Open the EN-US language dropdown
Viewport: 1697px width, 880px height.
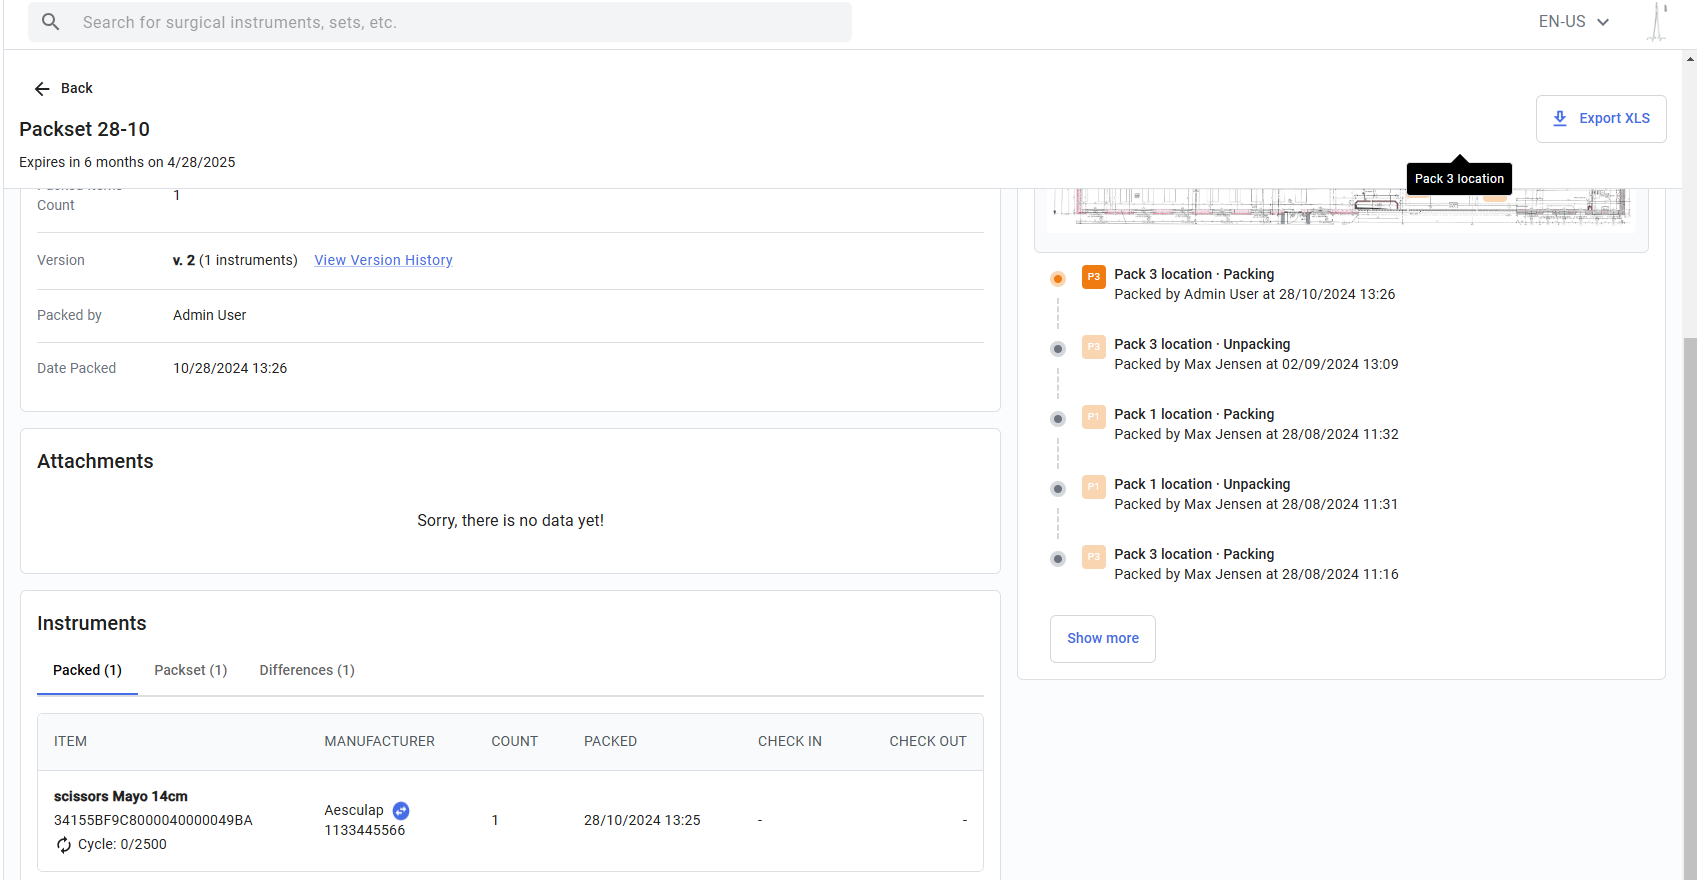tap(1574, 22)
